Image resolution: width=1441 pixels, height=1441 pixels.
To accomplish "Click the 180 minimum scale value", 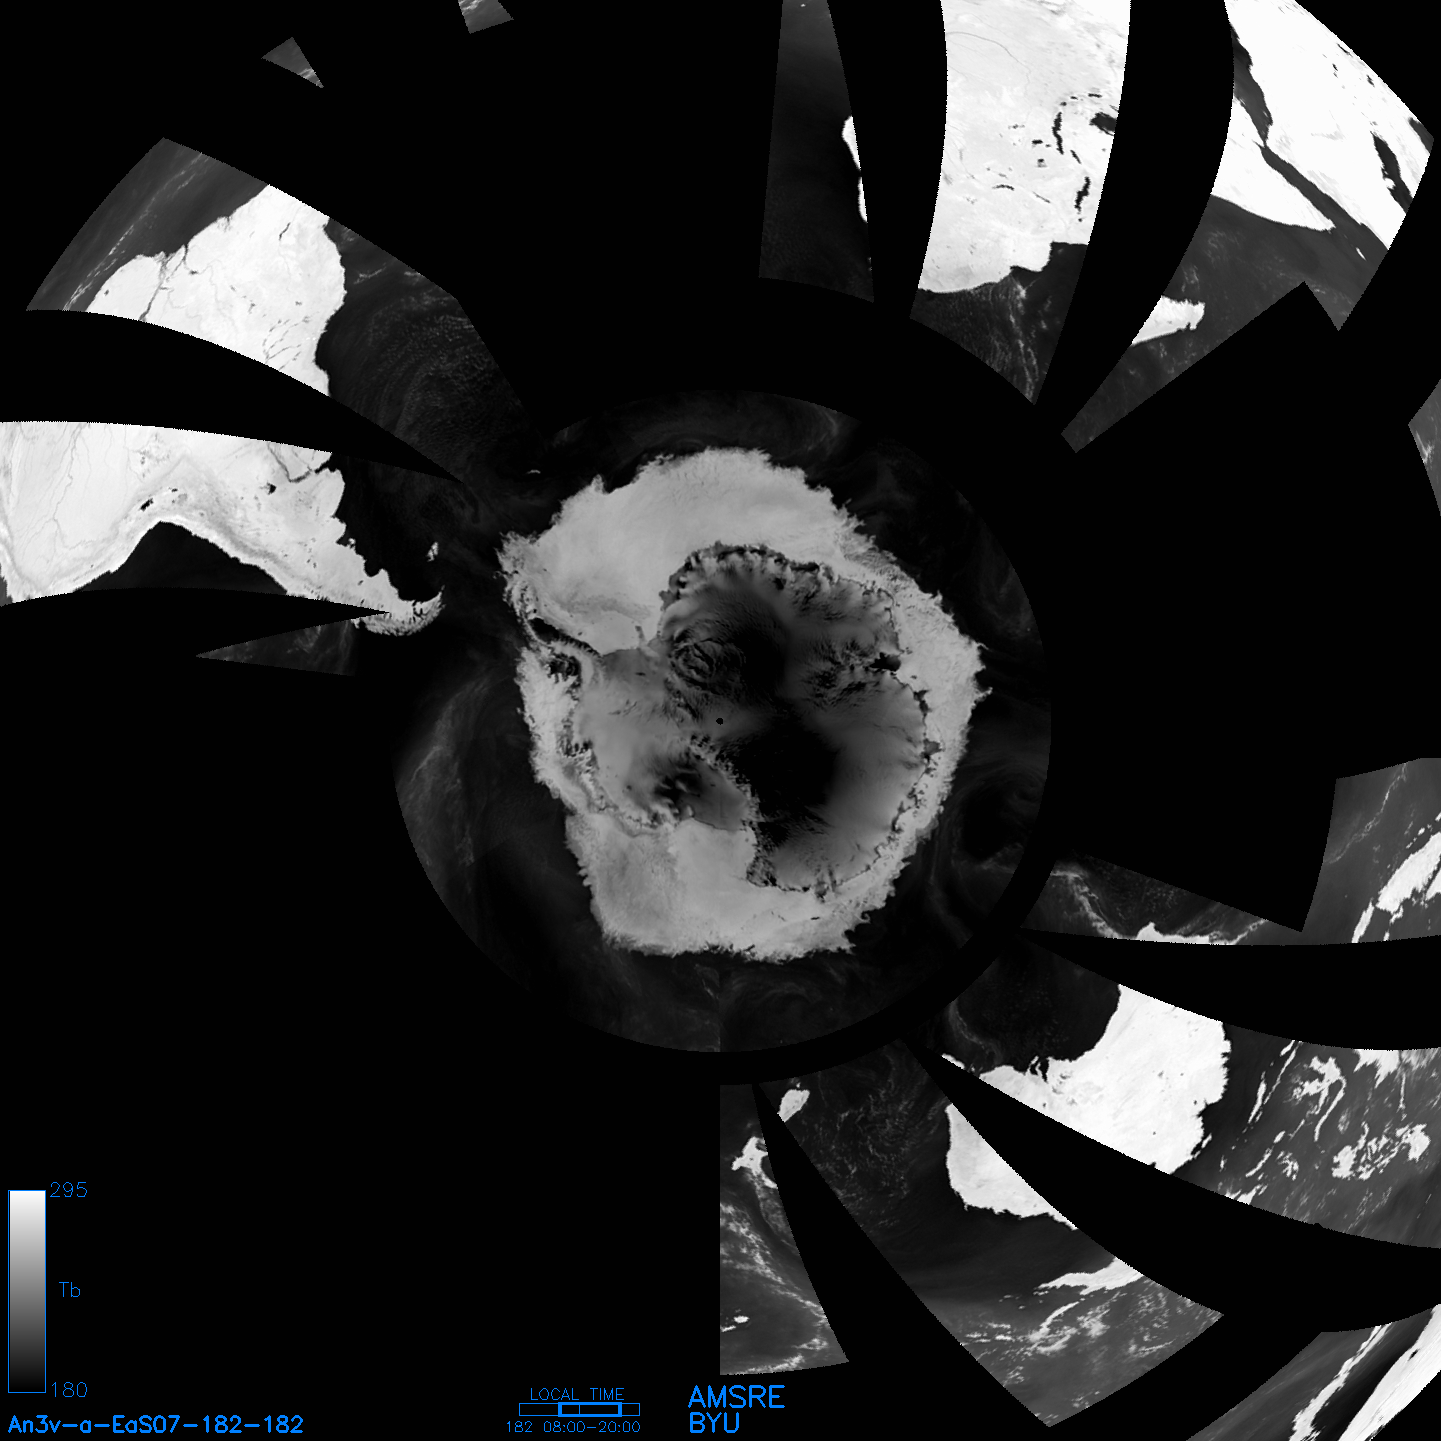I will pyautogui.click(x=68, y=1389).
